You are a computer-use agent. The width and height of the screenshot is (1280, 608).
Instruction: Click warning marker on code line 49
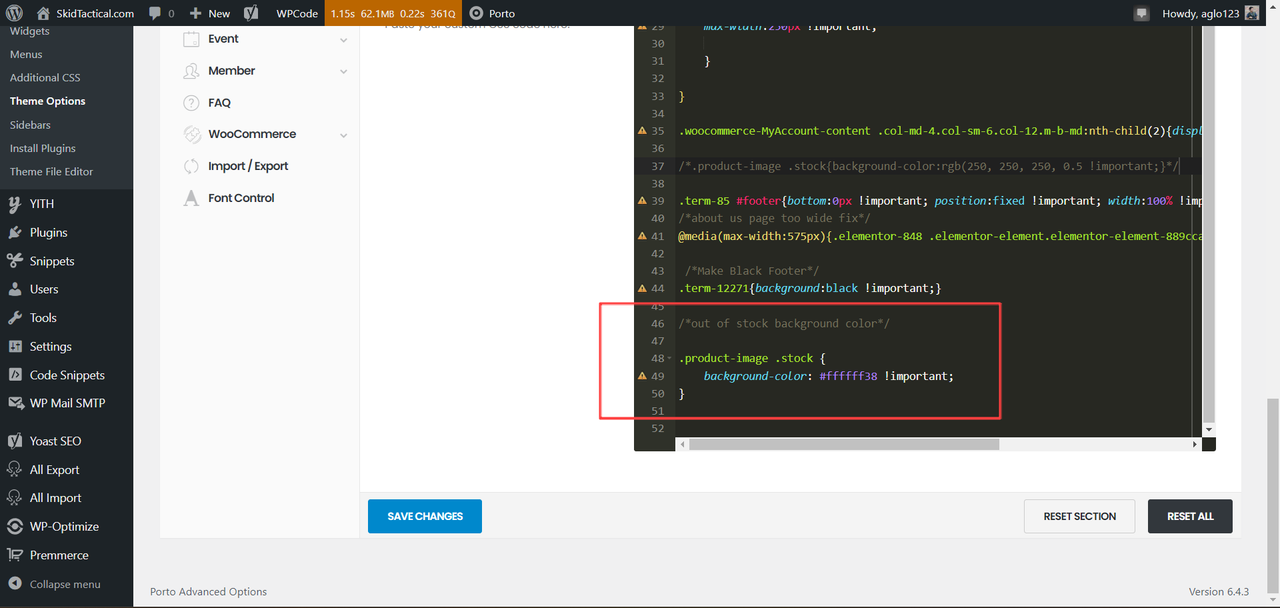(x=642, y=376)
